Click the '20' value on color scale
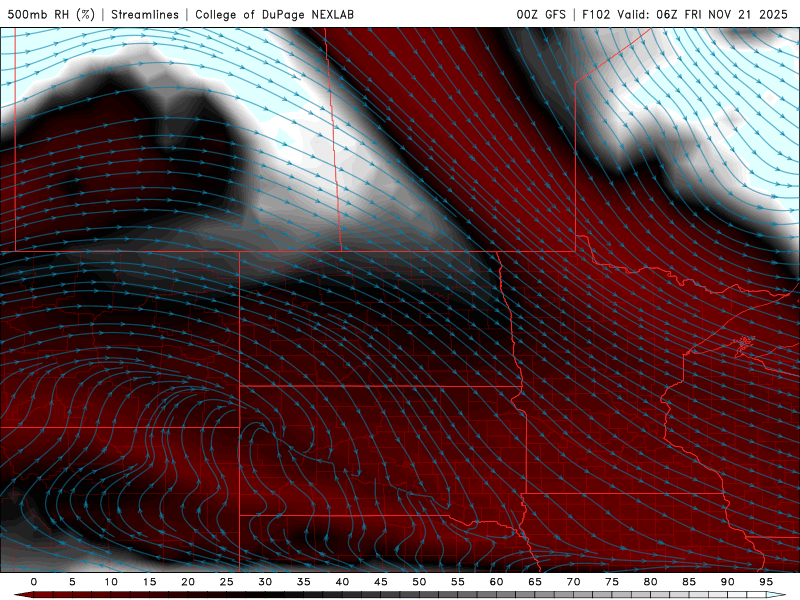Viewport: 800px width, 600px height. pyautogui.click(x=188, y=582)
